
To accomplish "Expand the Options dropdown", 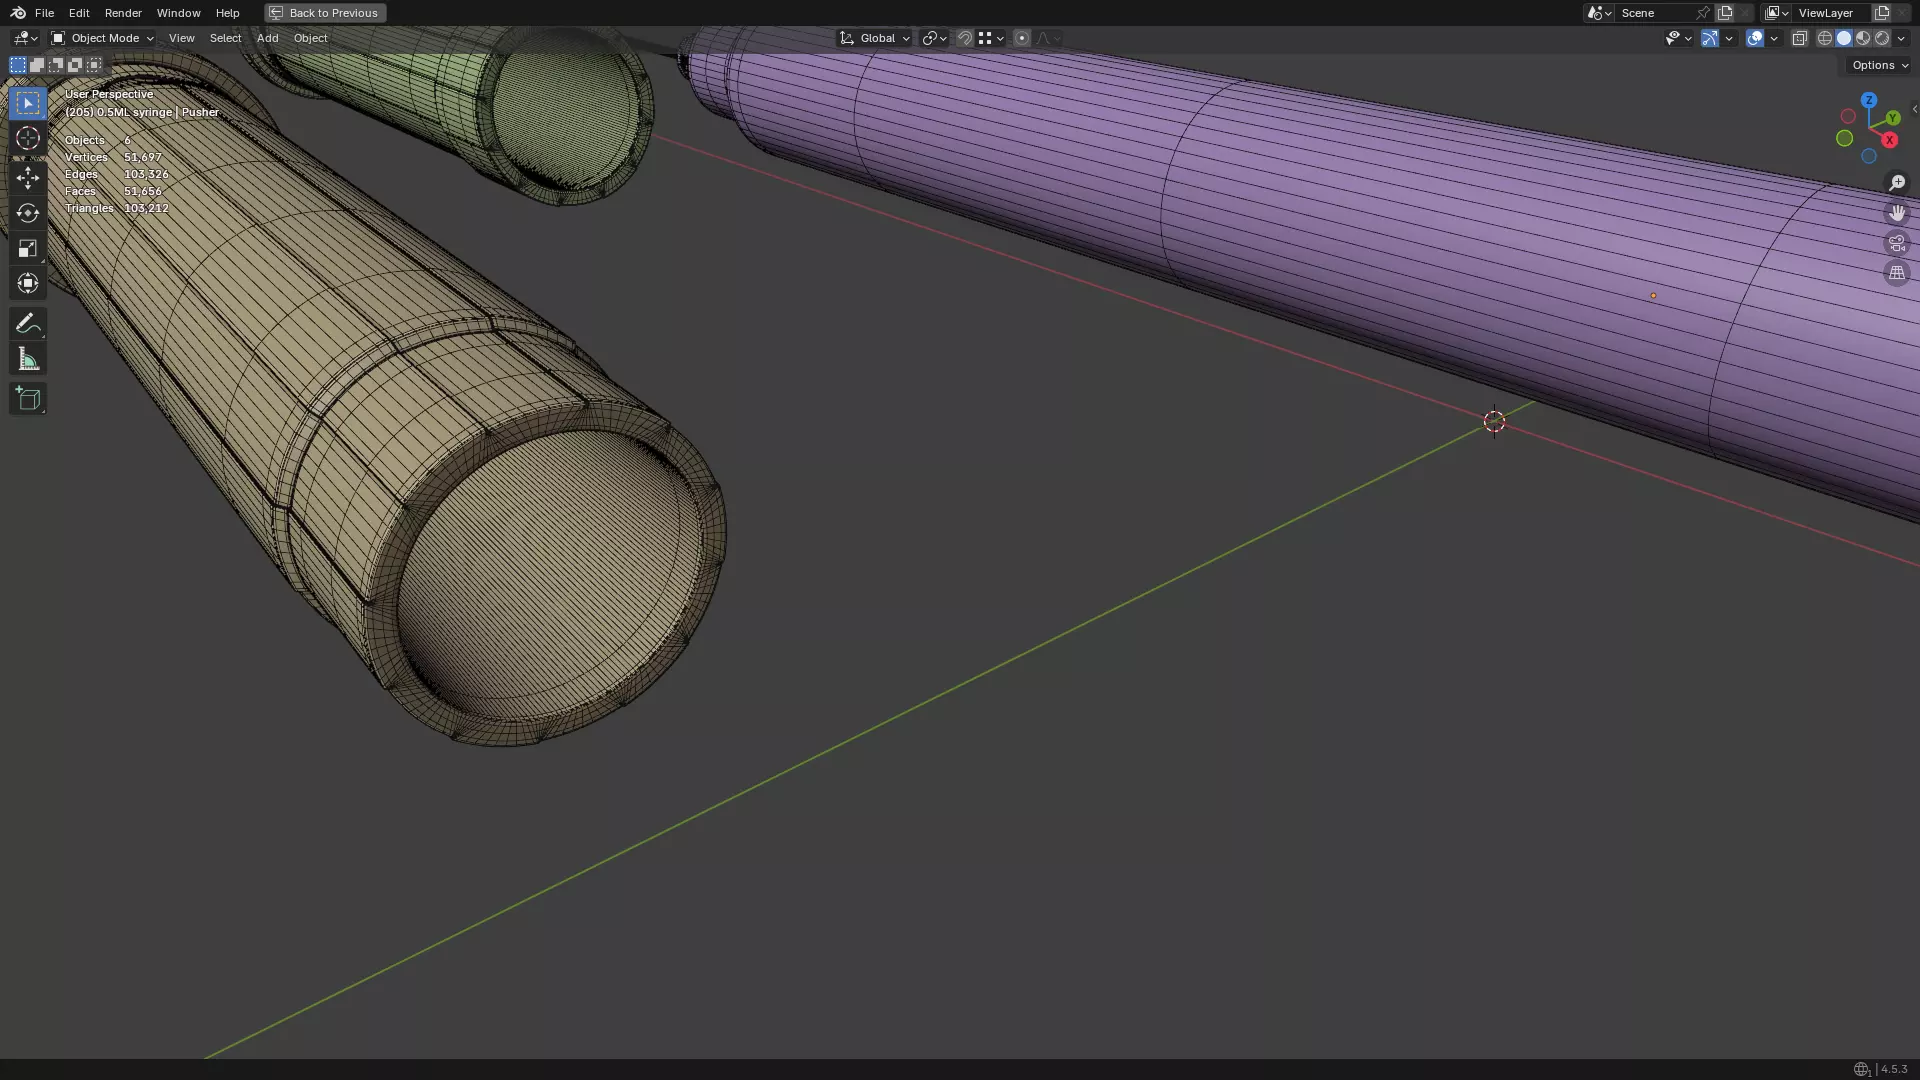I will point(1879,65).
